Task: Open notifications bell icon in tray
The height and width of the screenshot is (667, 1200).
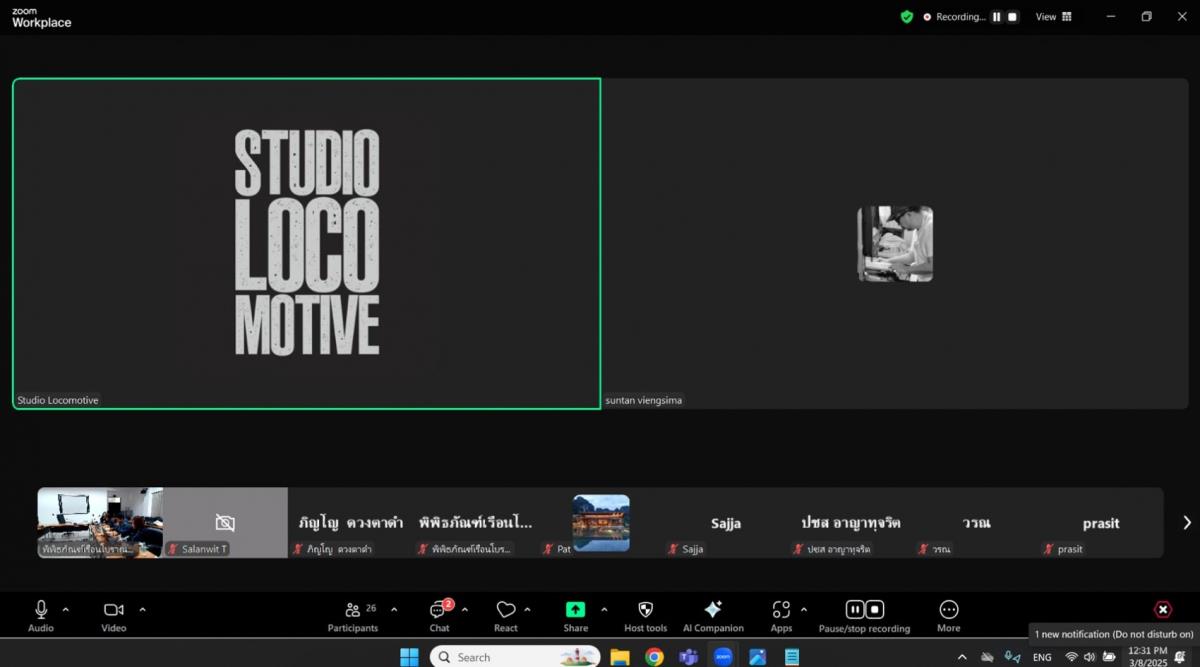Action: 1181,657
